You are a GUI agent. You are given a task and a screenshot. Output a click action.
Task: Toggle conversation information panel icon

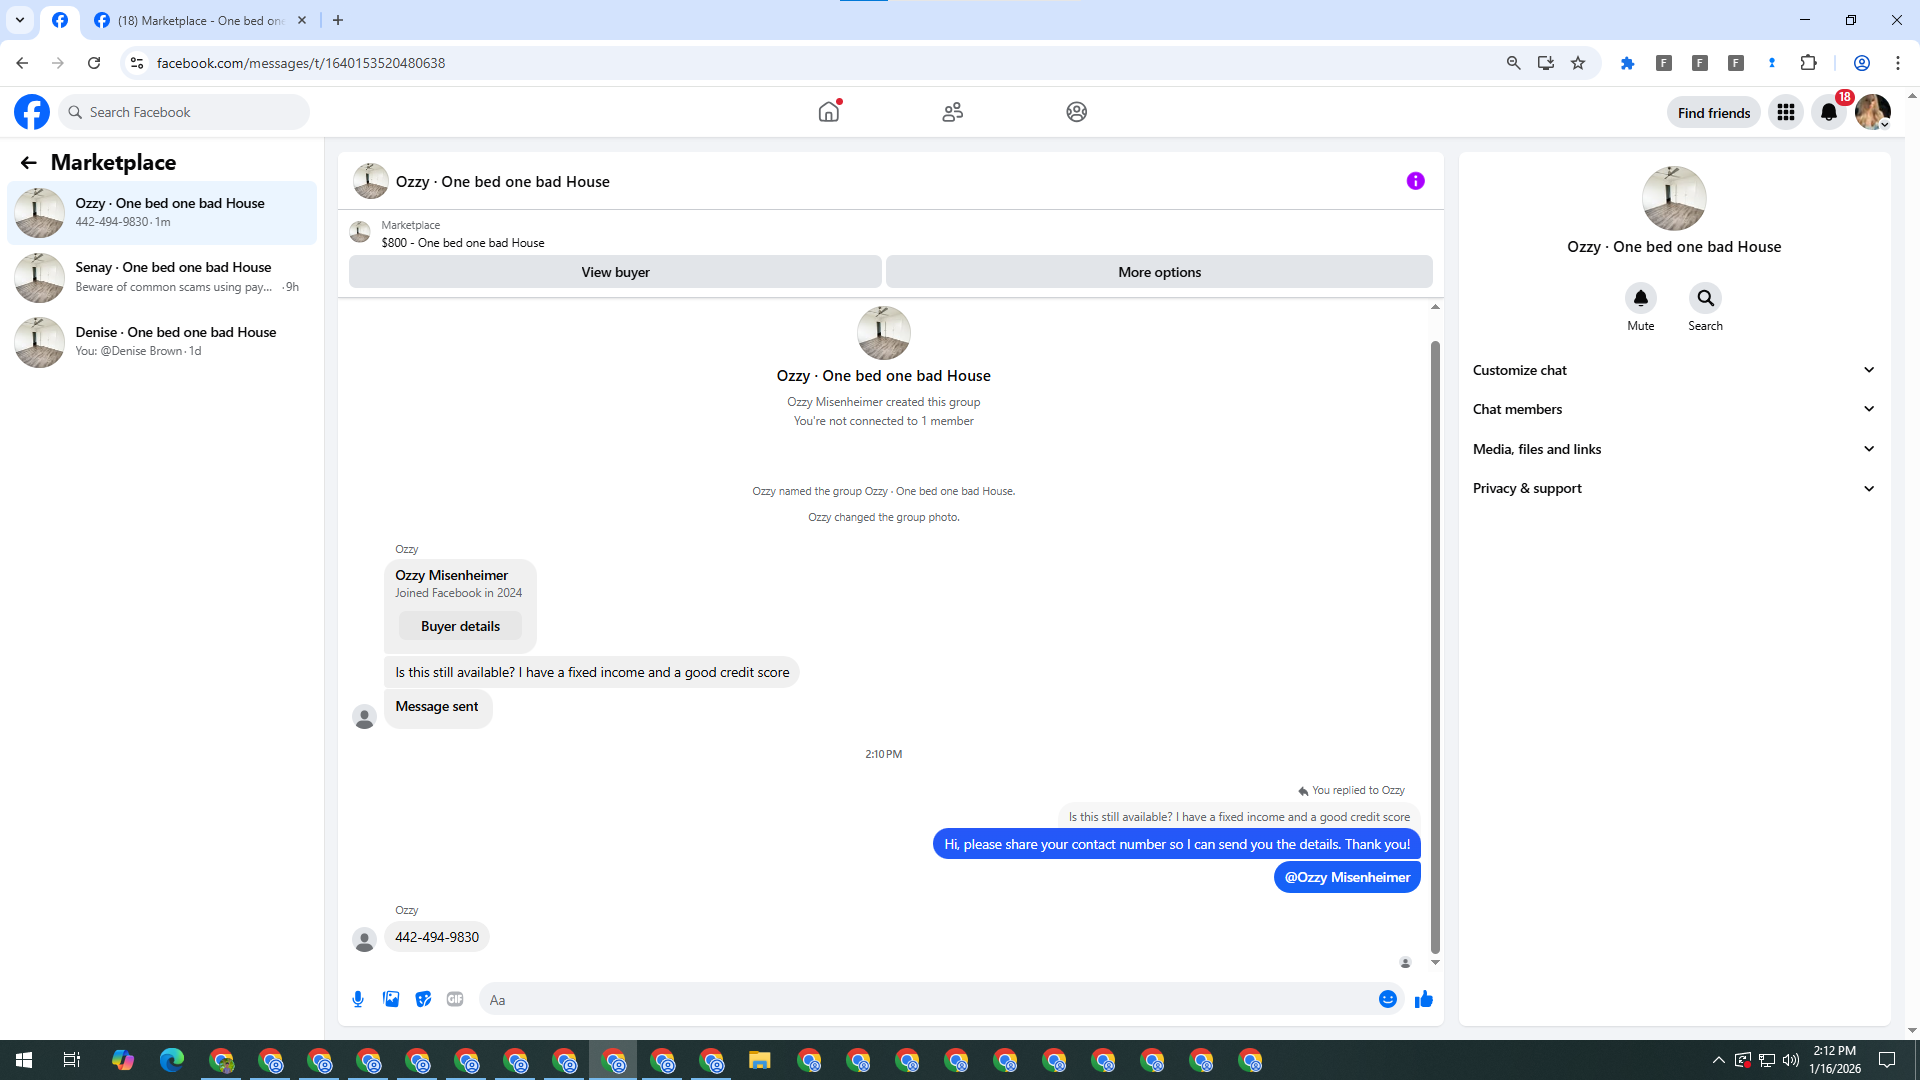click(x=1415, y=181)
